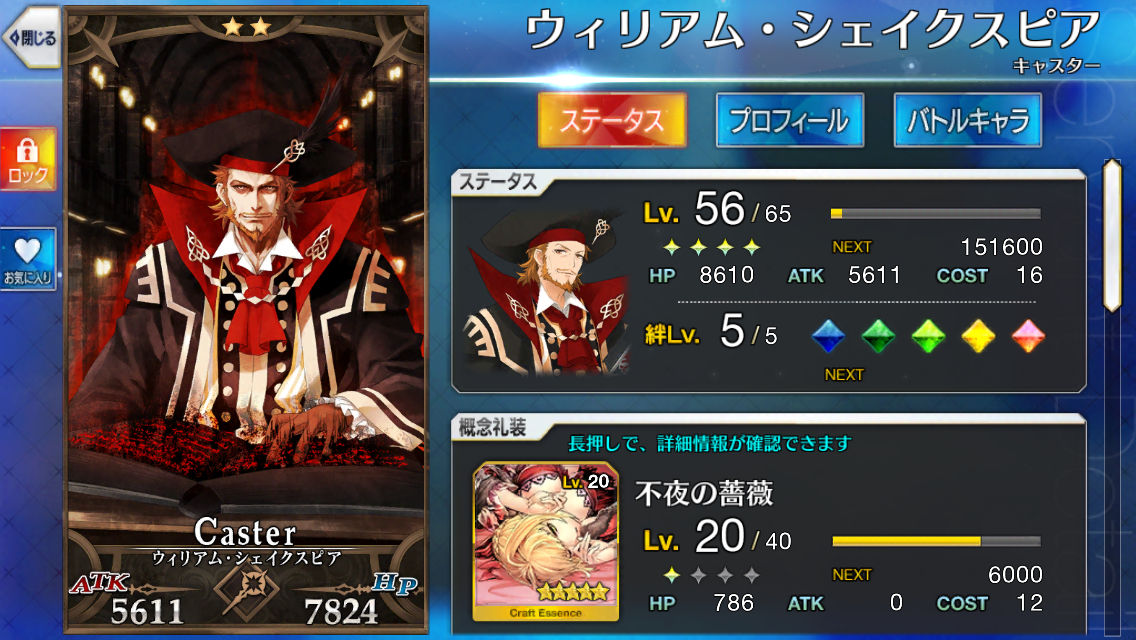1136x640 pixels.
Task: Click the blue bond diamond gem
Action: tap(828, 336)
